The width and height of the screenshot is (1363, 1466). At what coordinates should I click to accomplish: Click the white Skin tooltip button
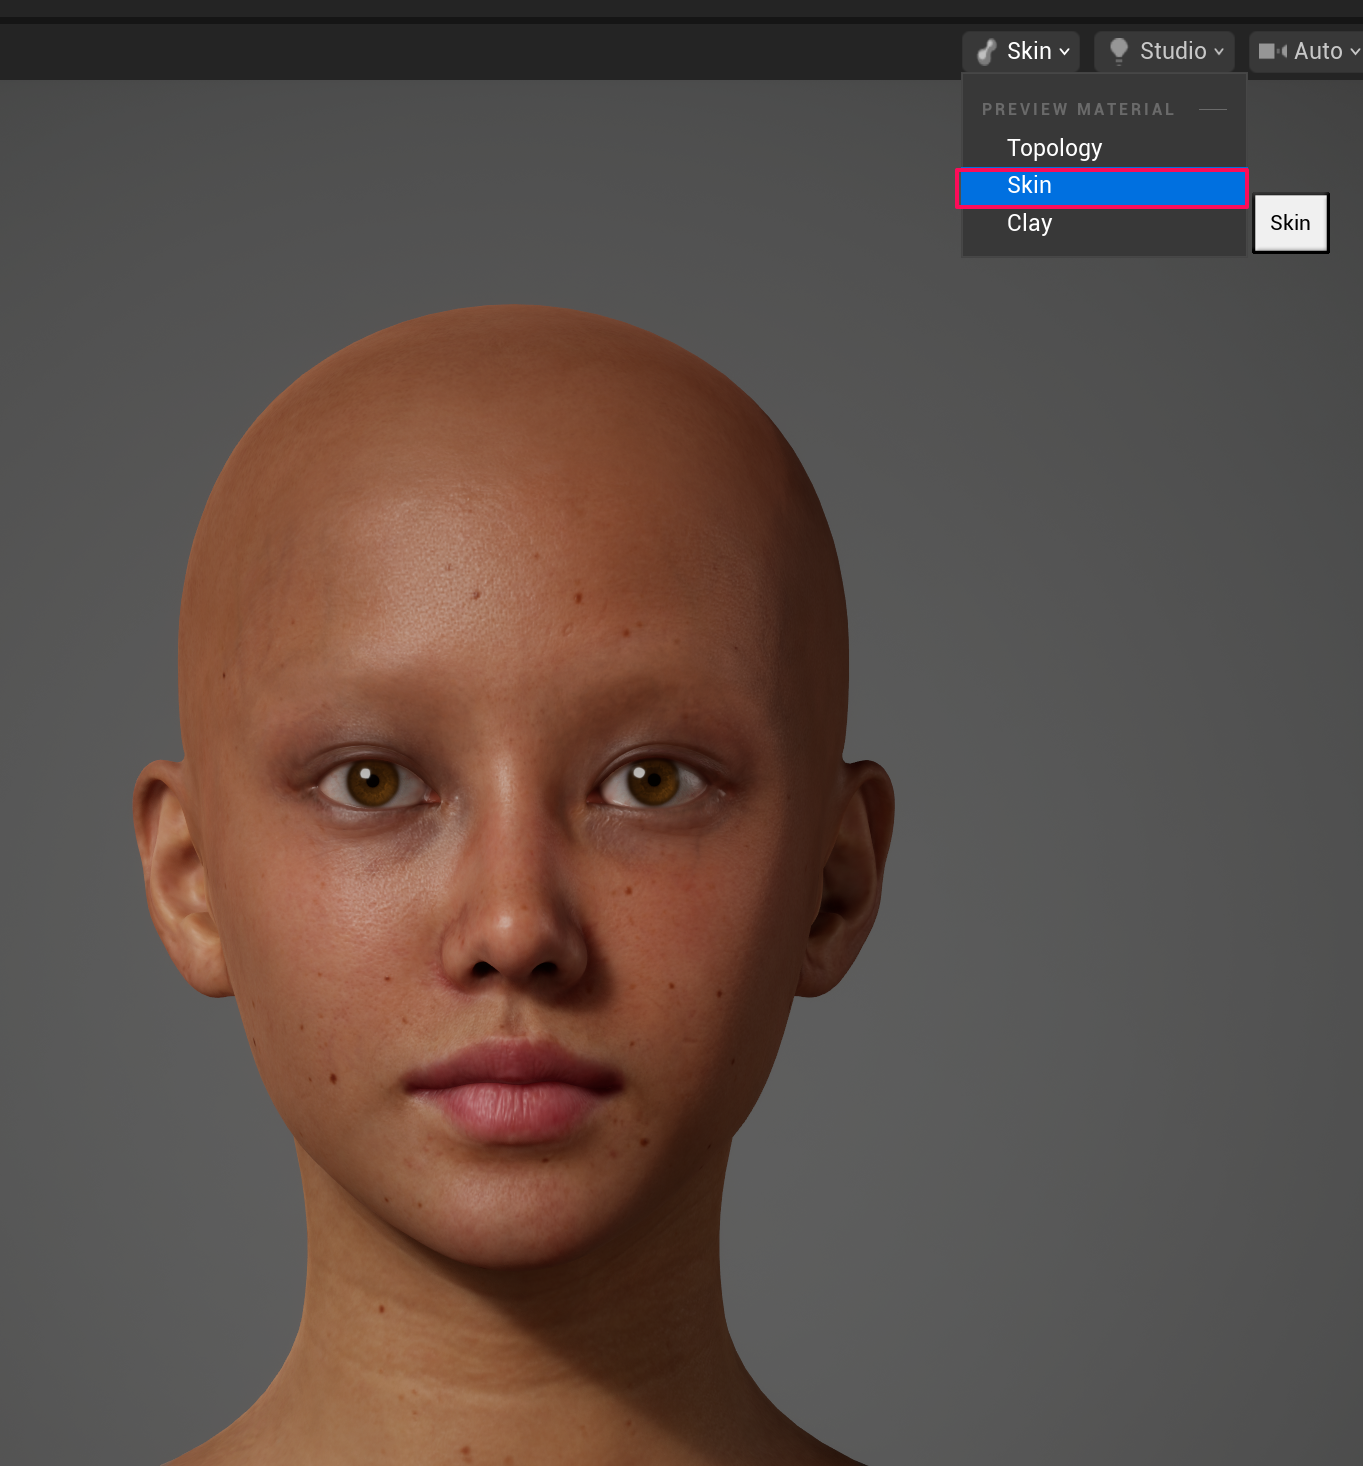coord(1289,222)
